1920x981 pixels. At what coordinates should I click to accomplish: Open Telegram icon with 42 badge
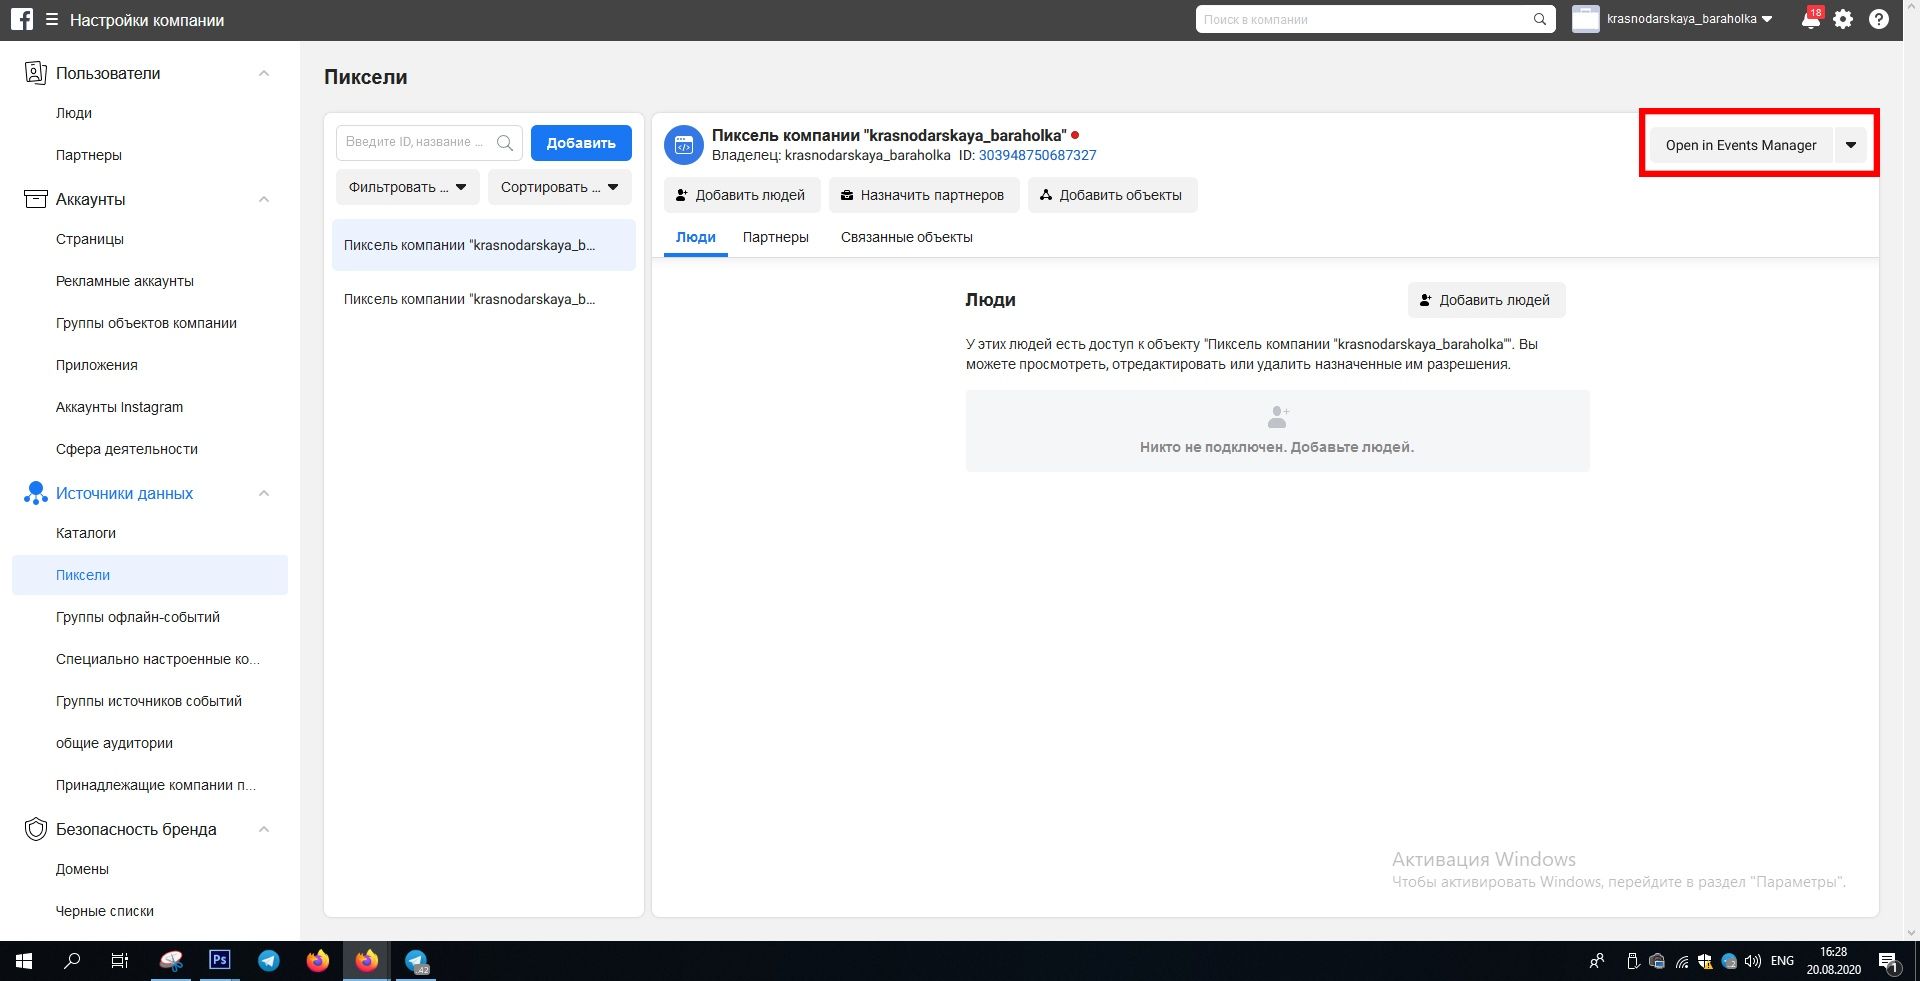tap(416, 961)
